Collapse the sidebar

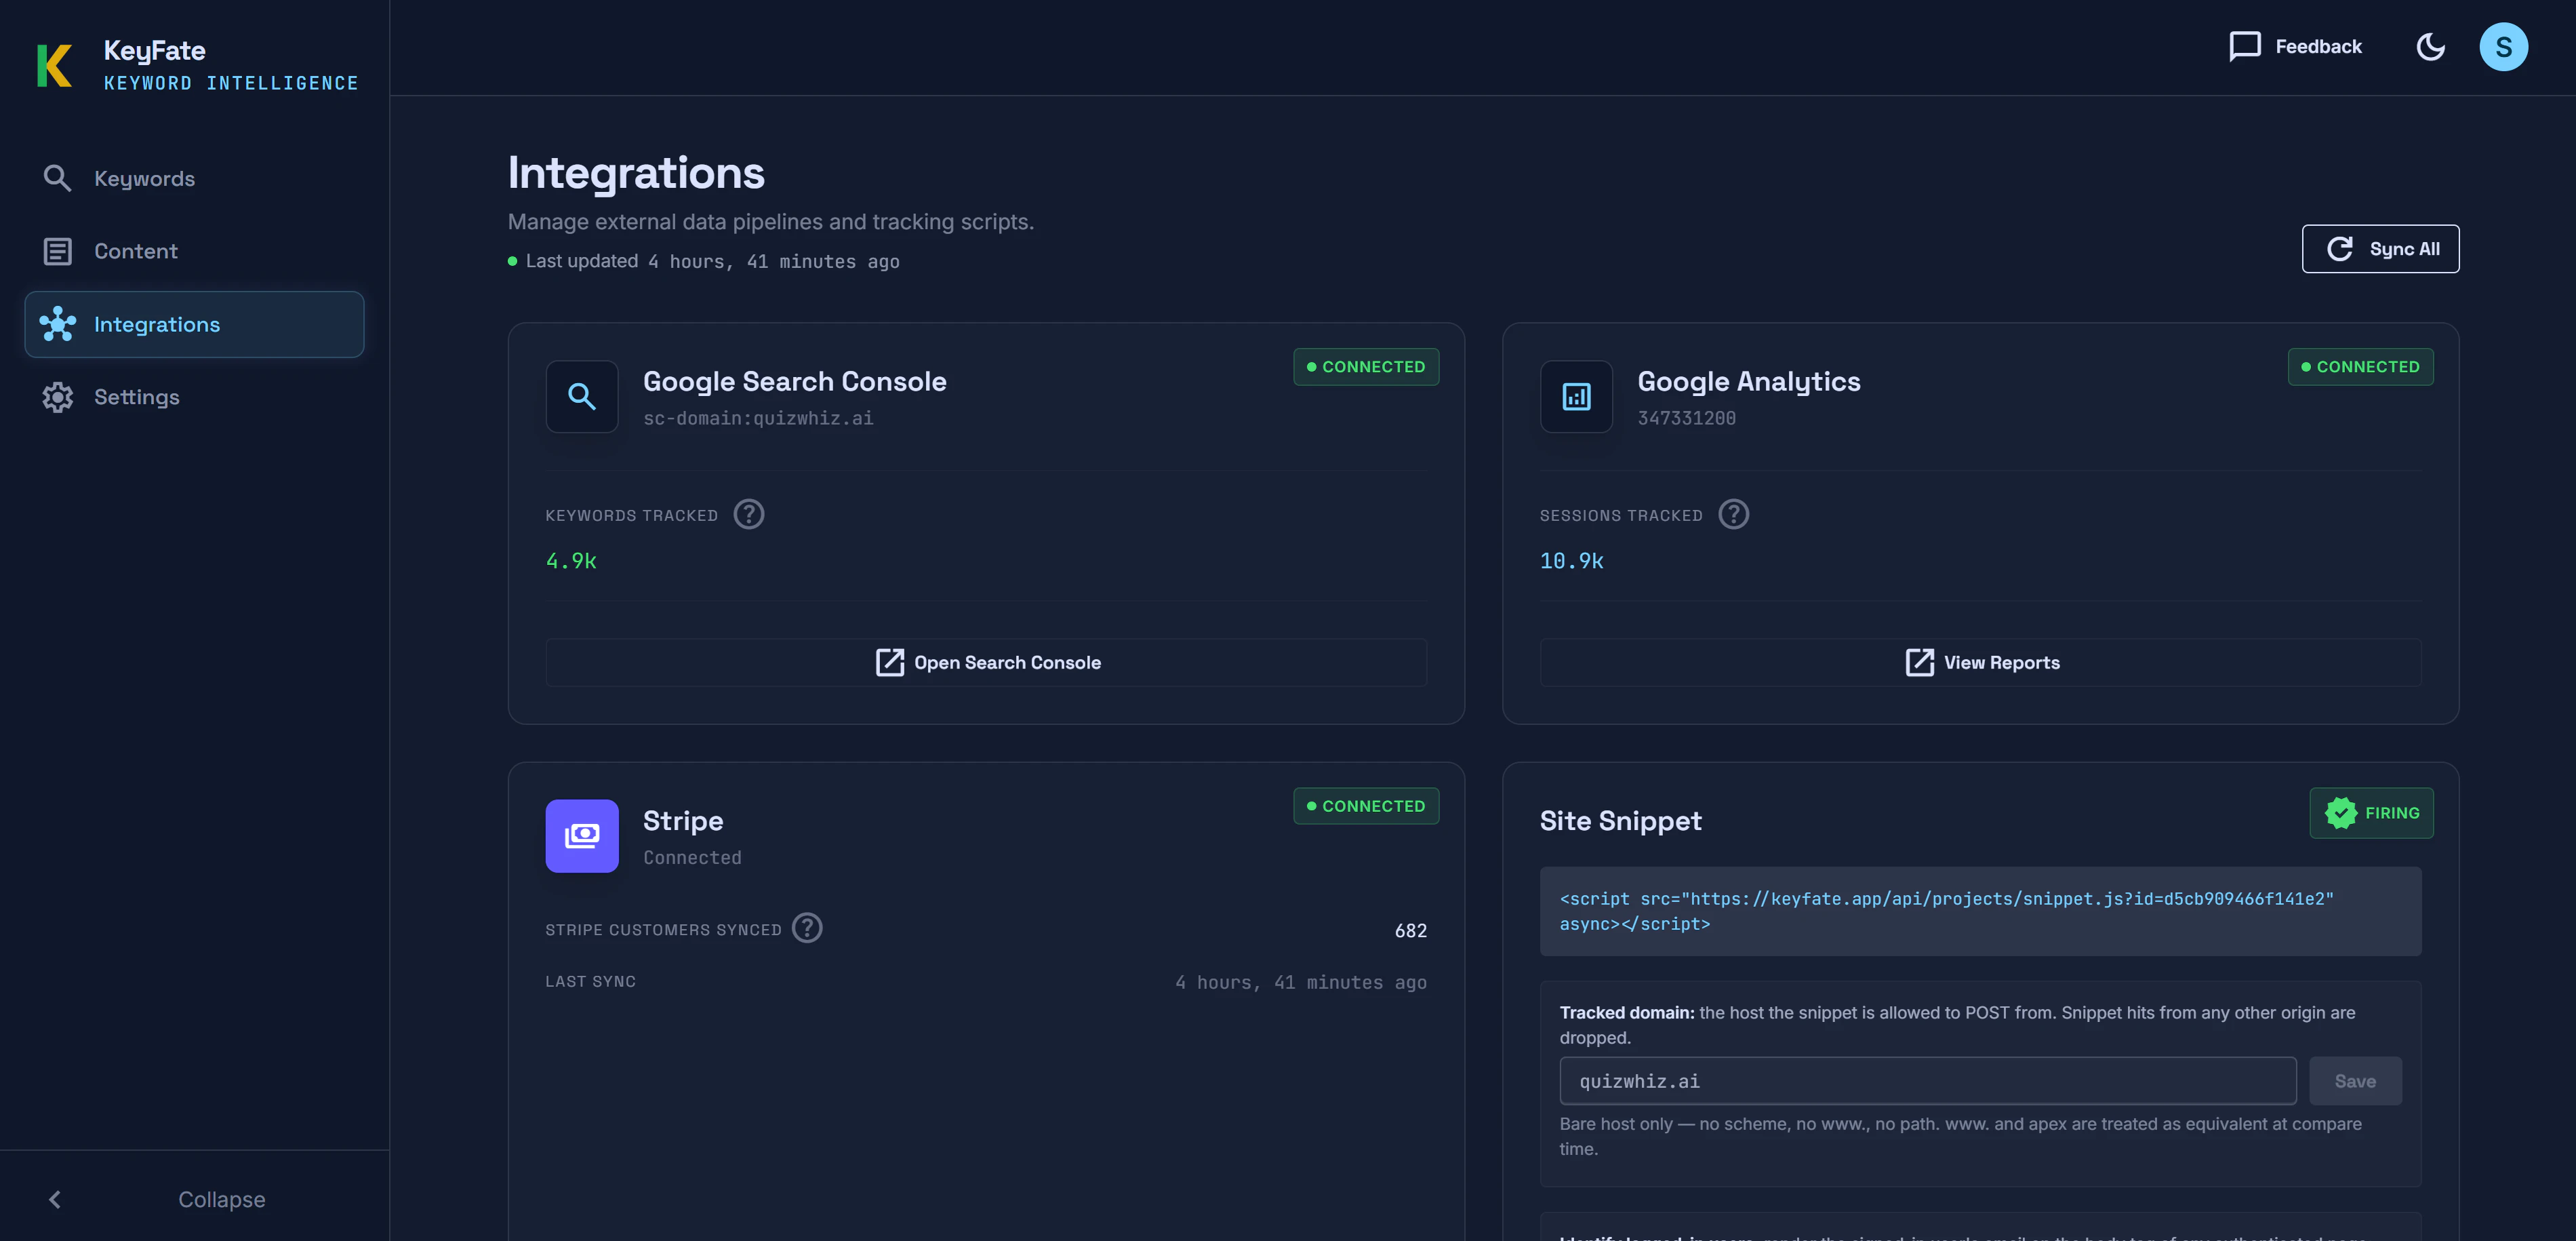point(194,1199)
